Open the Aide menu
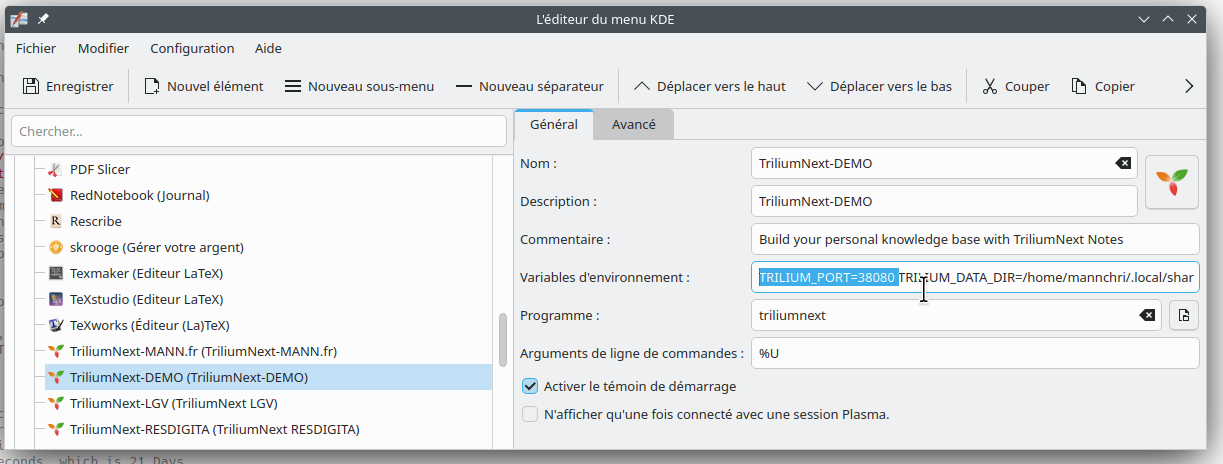The height and width of the screenshot is (464, 1223). 268,48
